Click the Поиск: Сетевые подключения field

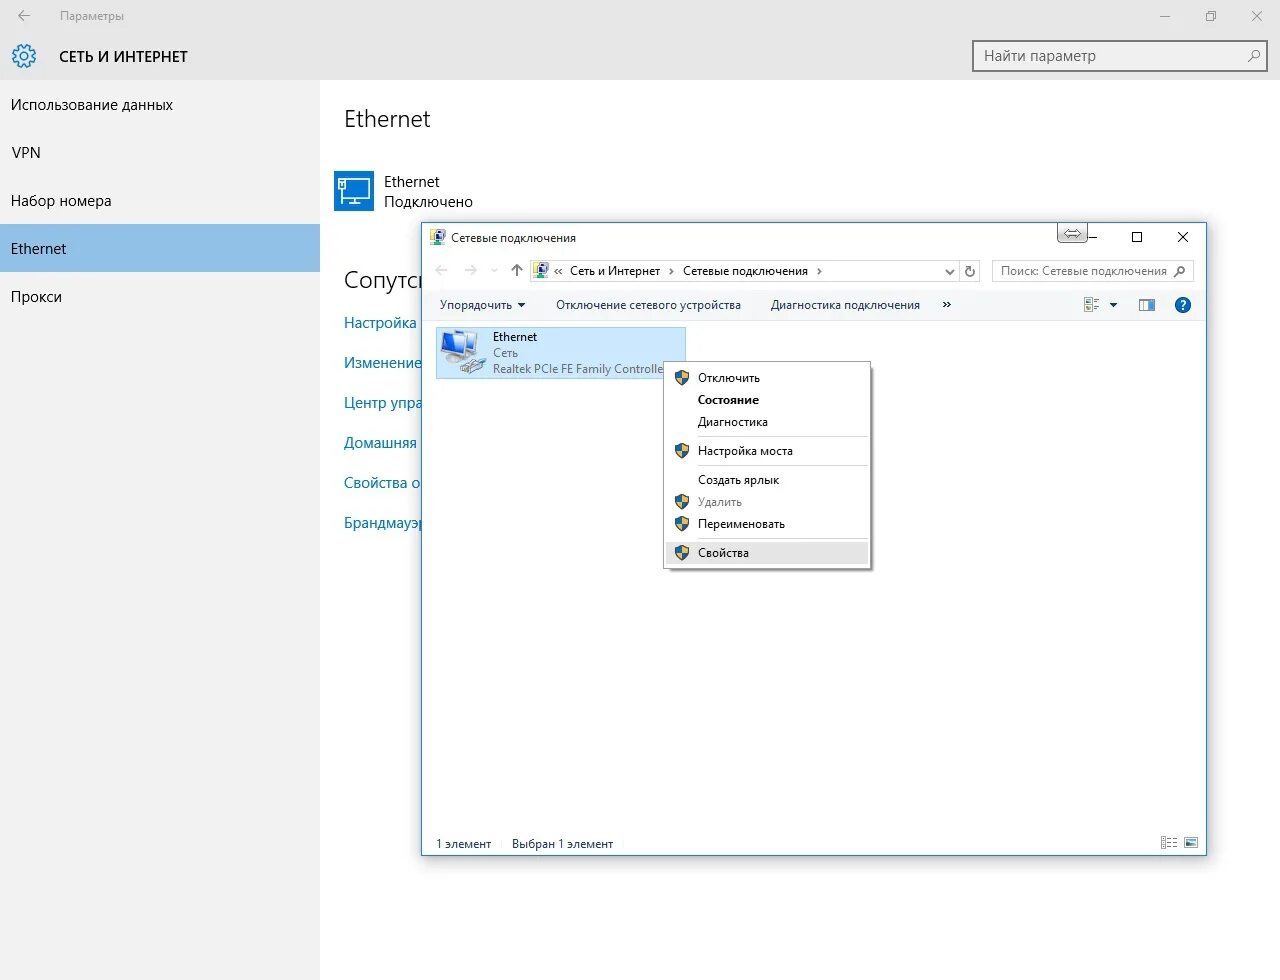click(1092, 271)
